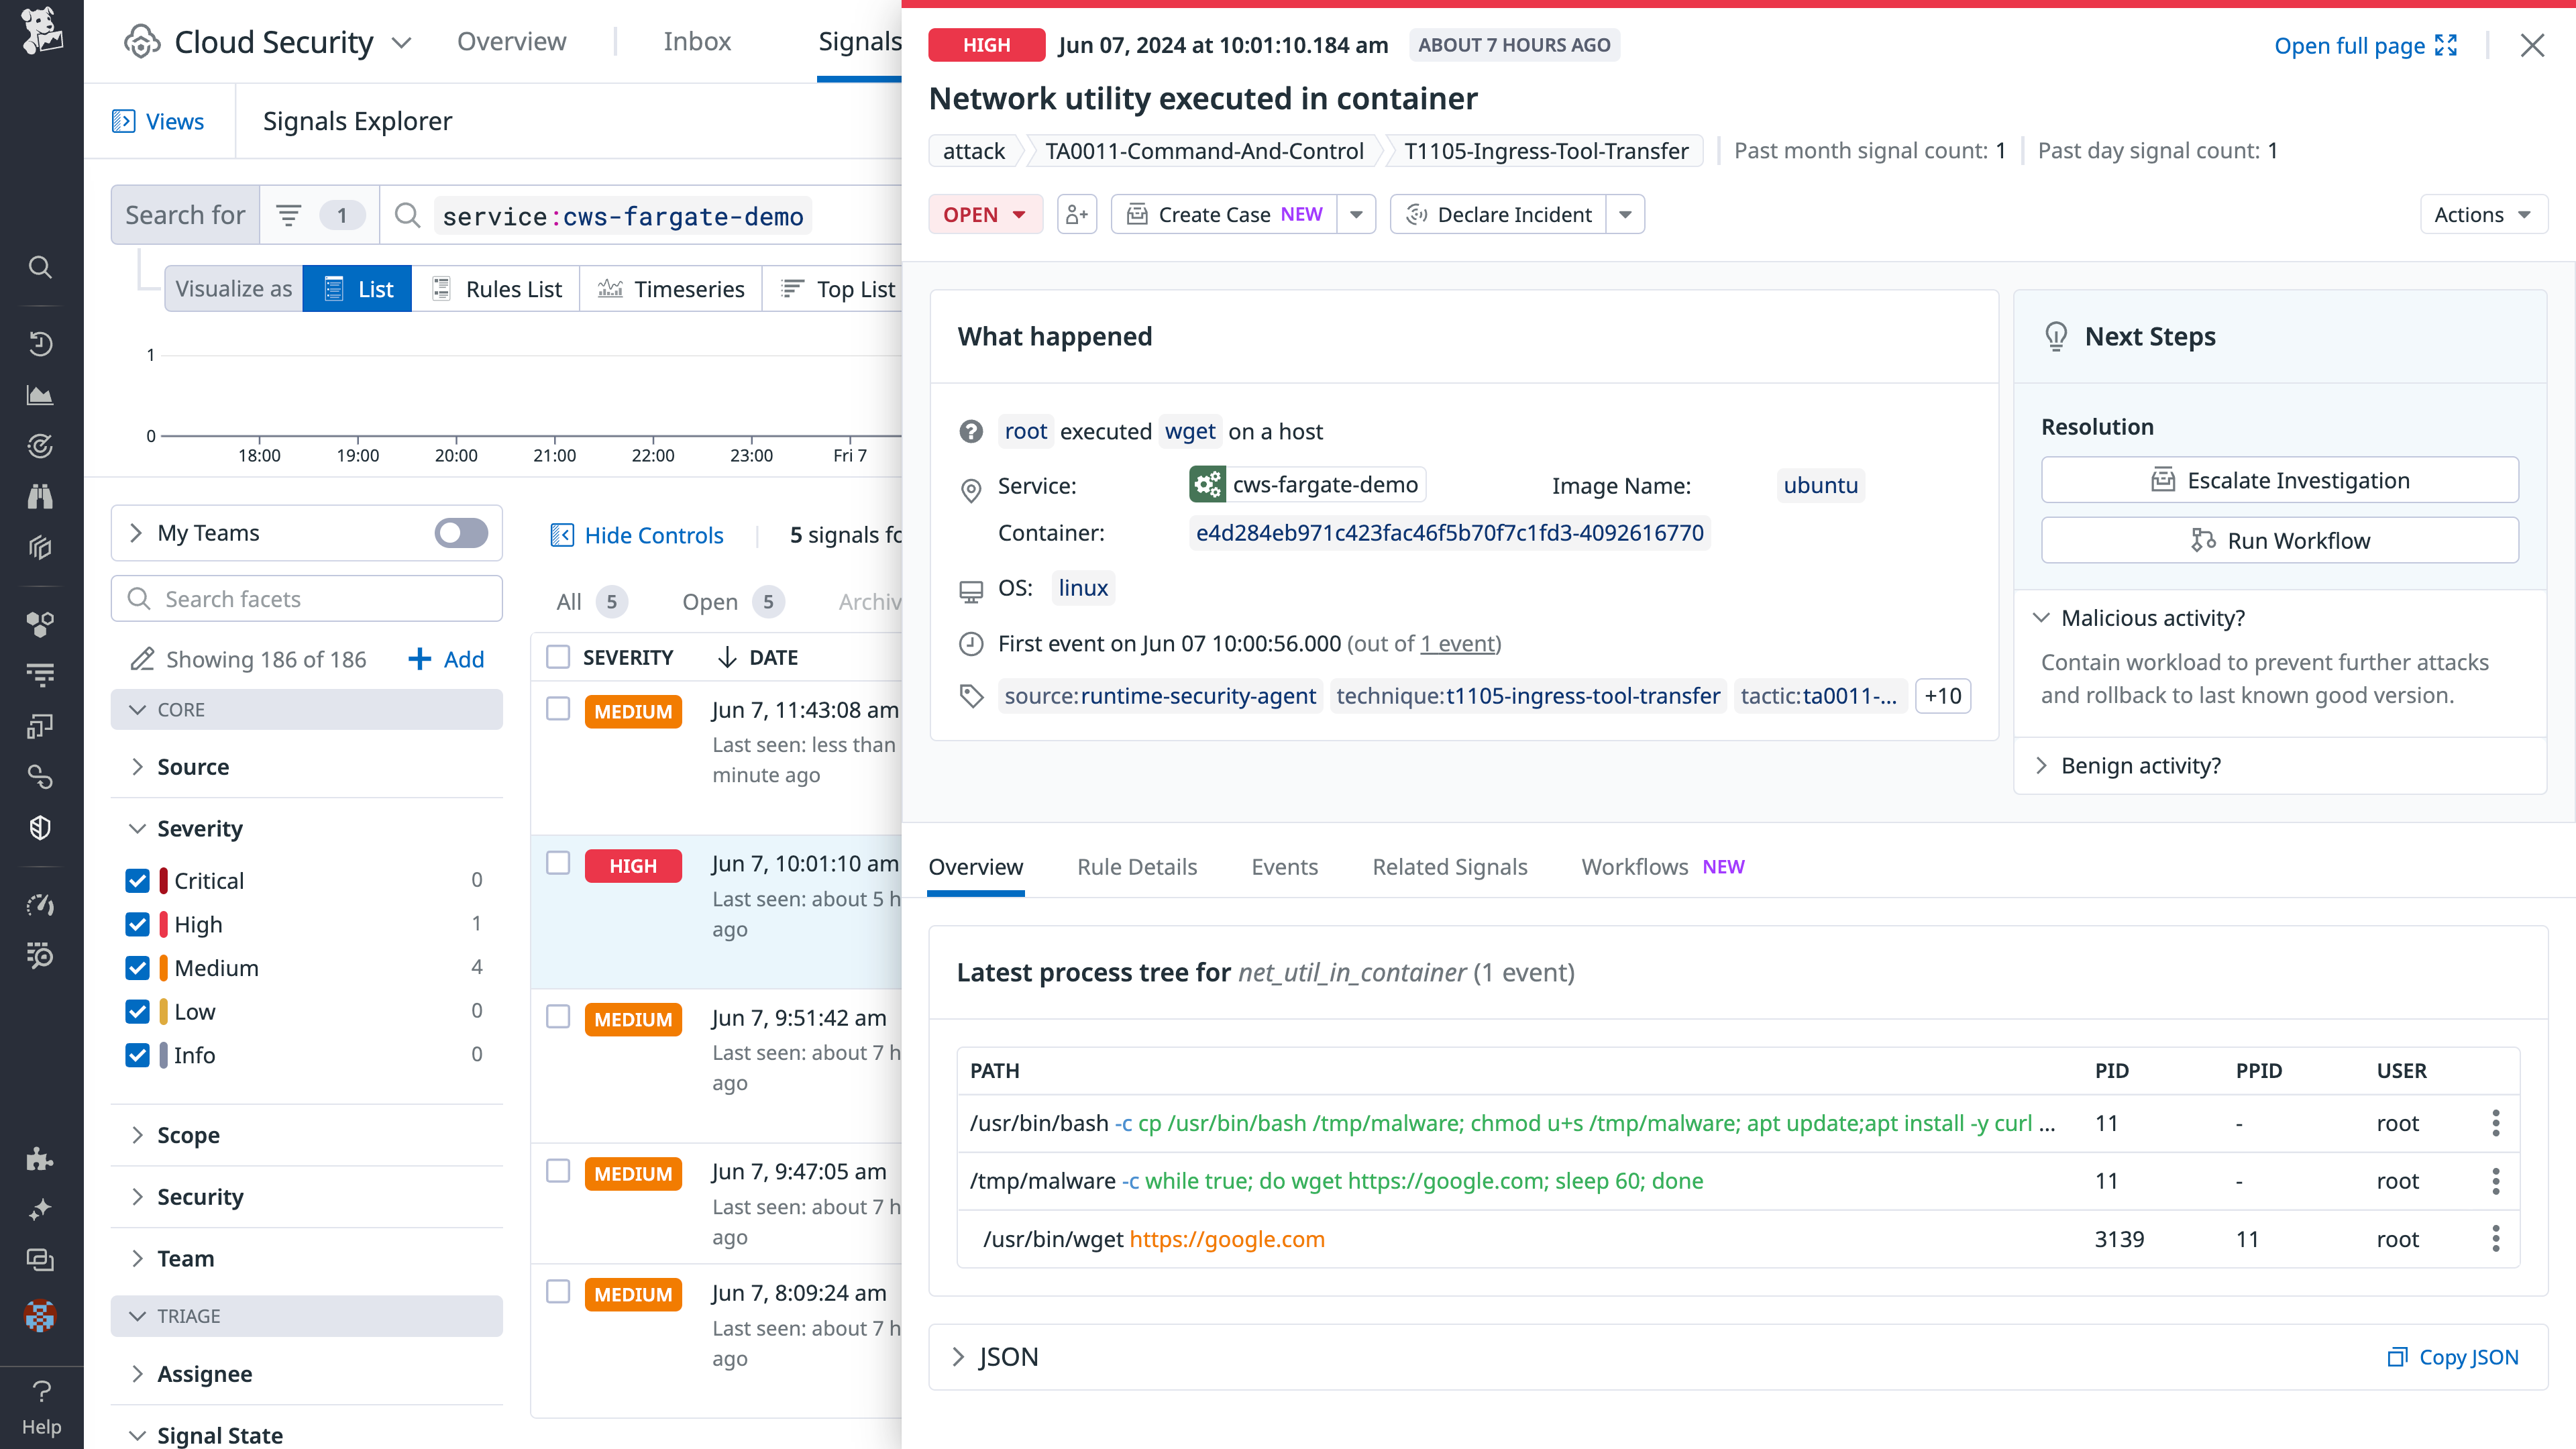This screenshot has height=1449, width=2576.
Task: Click inside the Search facets input field
Action: [306, 598]
